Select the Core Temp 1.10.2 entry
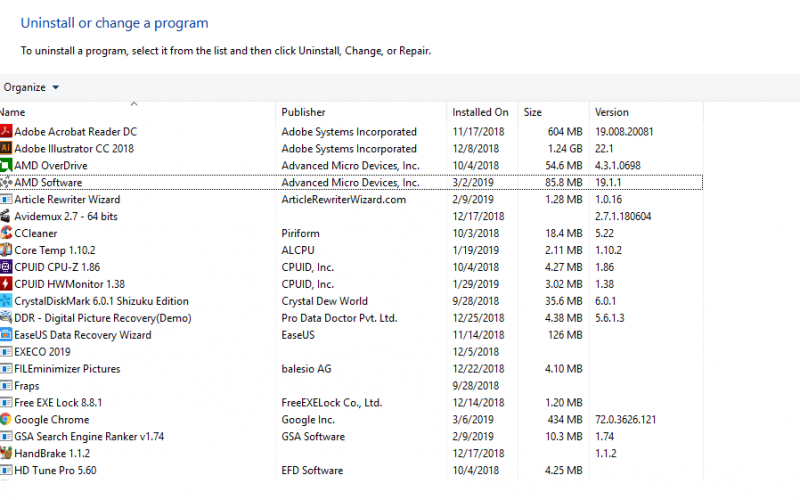 (x=55, y=250)
